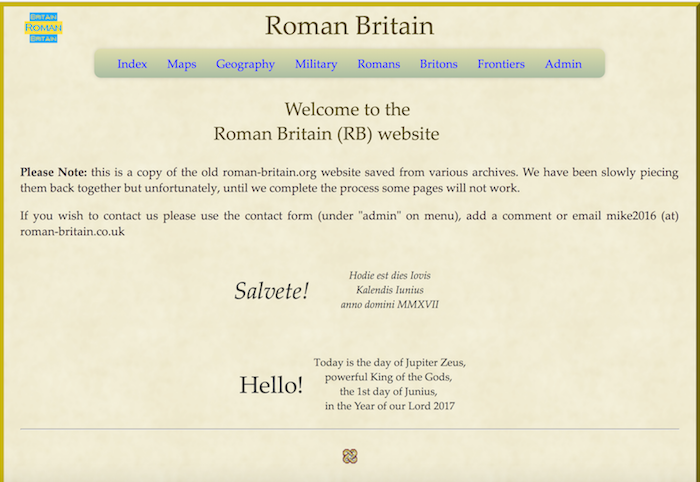Open the Index menu item
700x482 pixels.
tap(132, 64)
